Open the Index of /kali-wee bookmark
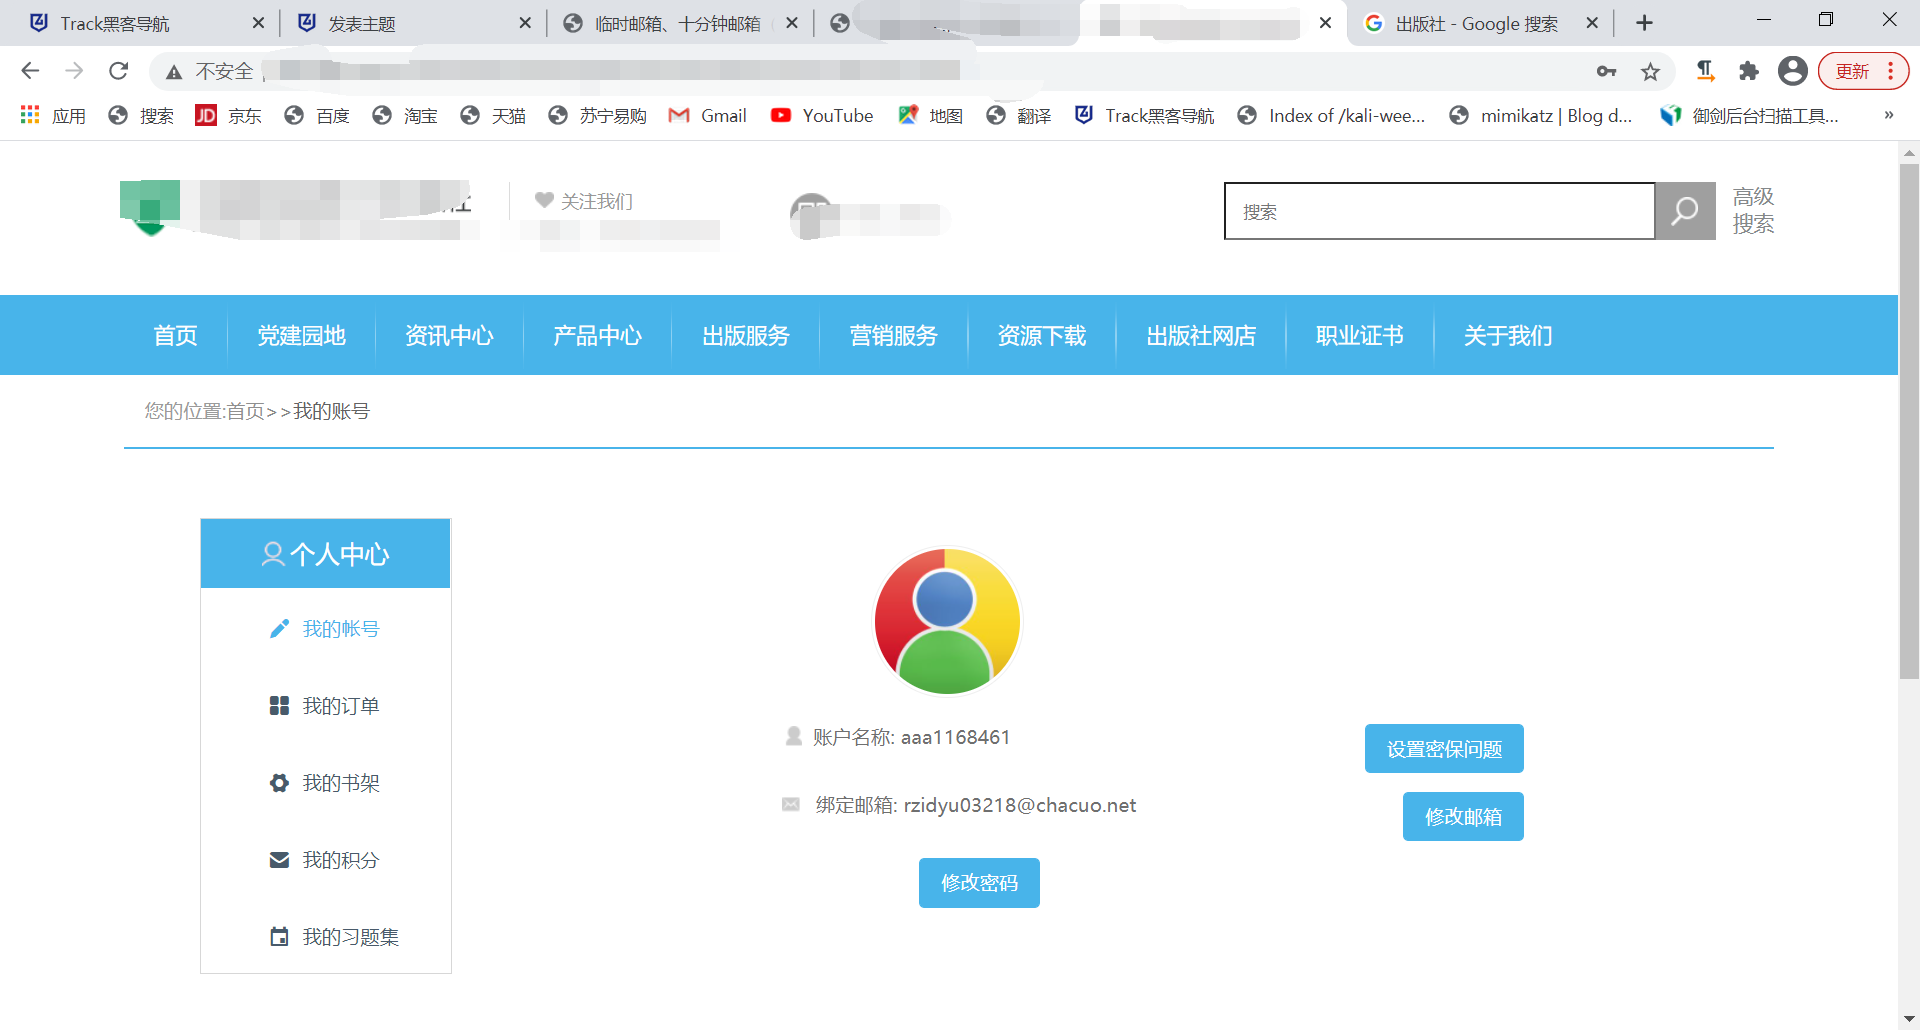1920x1030 pixels. click(1331, 116)
